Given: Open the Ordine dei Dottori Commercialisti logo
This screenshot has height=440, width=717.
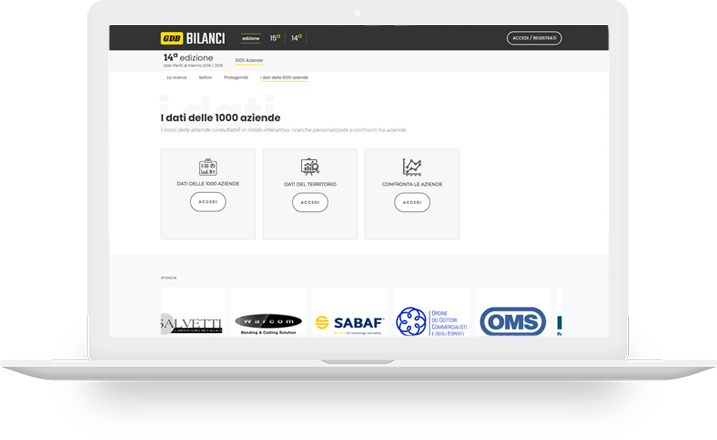Looking at the screenshot, I should coord(431,321).
